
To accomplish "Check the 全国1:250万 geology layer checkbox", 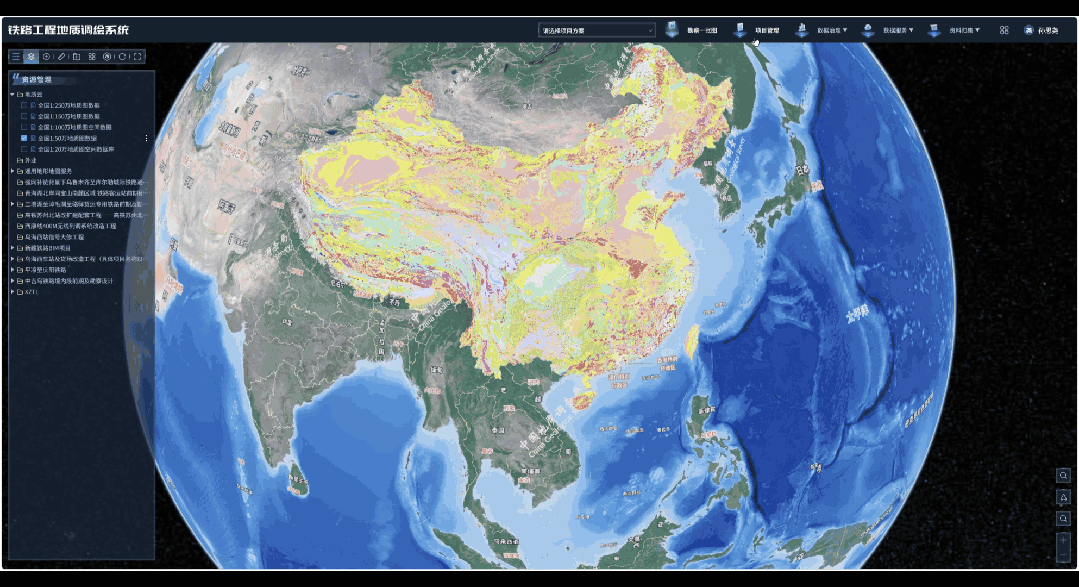I will 24,105.
